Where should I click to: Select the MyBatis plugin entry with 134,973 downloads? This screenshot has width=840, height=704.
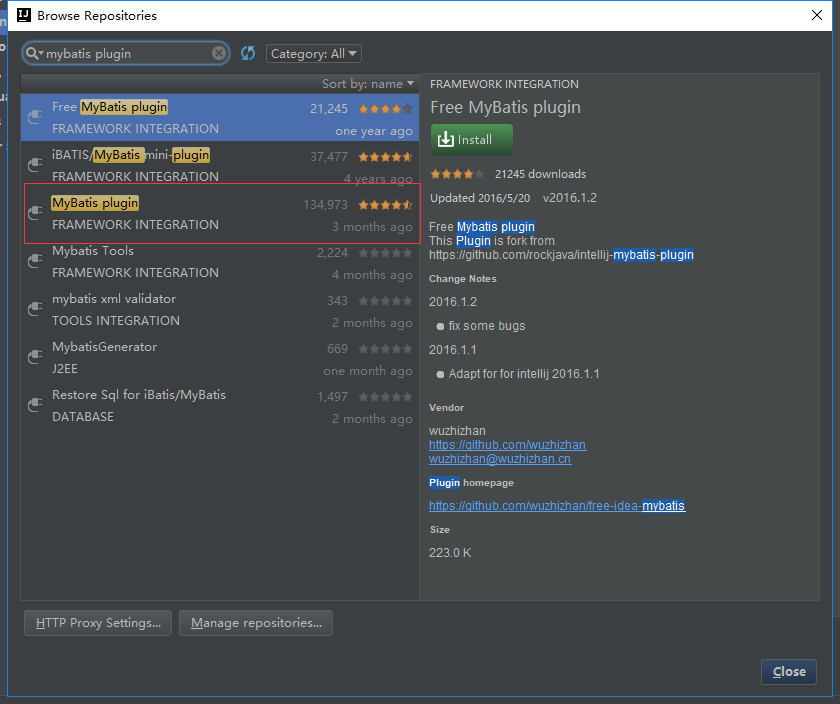point(222,213)
